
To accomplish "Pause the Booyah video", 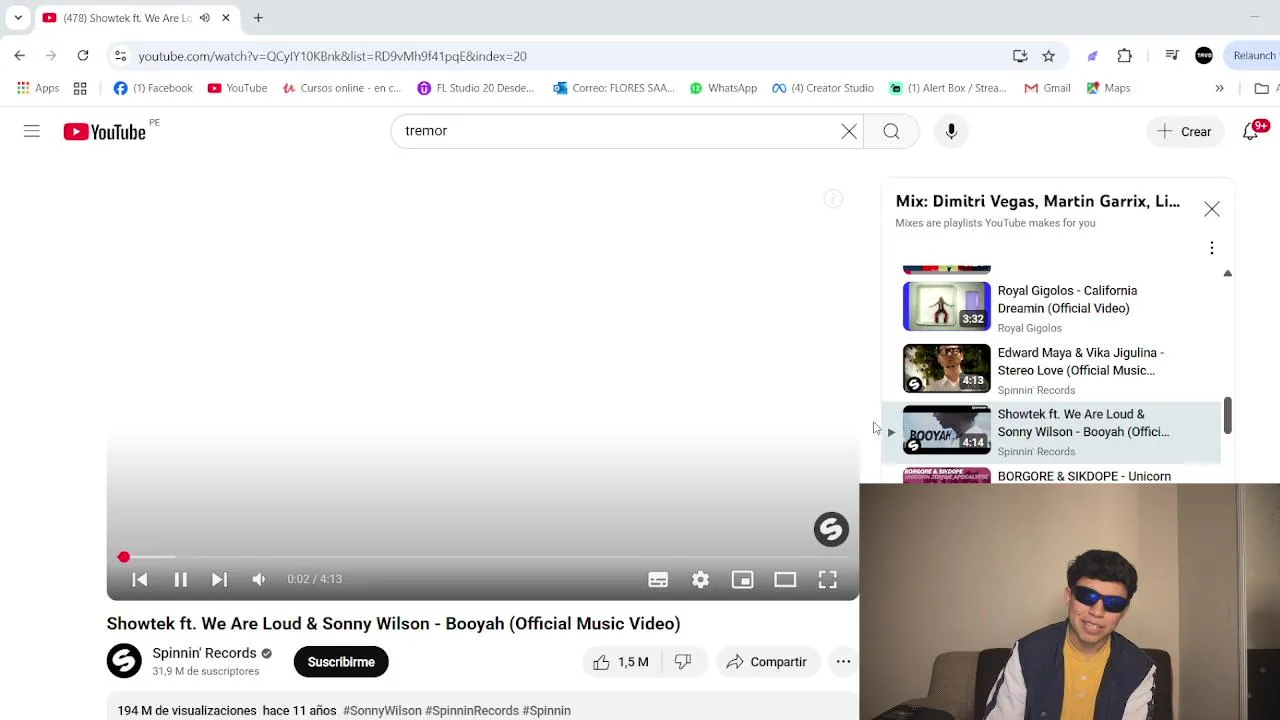I will pyautogui.click(x=181, y=579).
